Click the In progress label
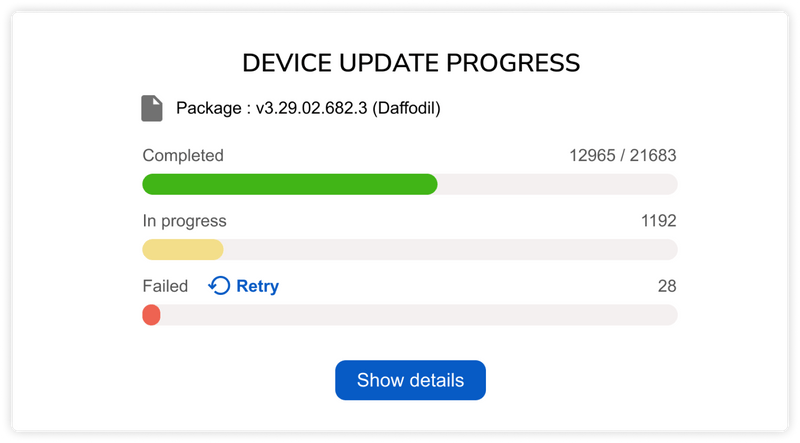This screenshot has height=443, width=800. point(185,221)
